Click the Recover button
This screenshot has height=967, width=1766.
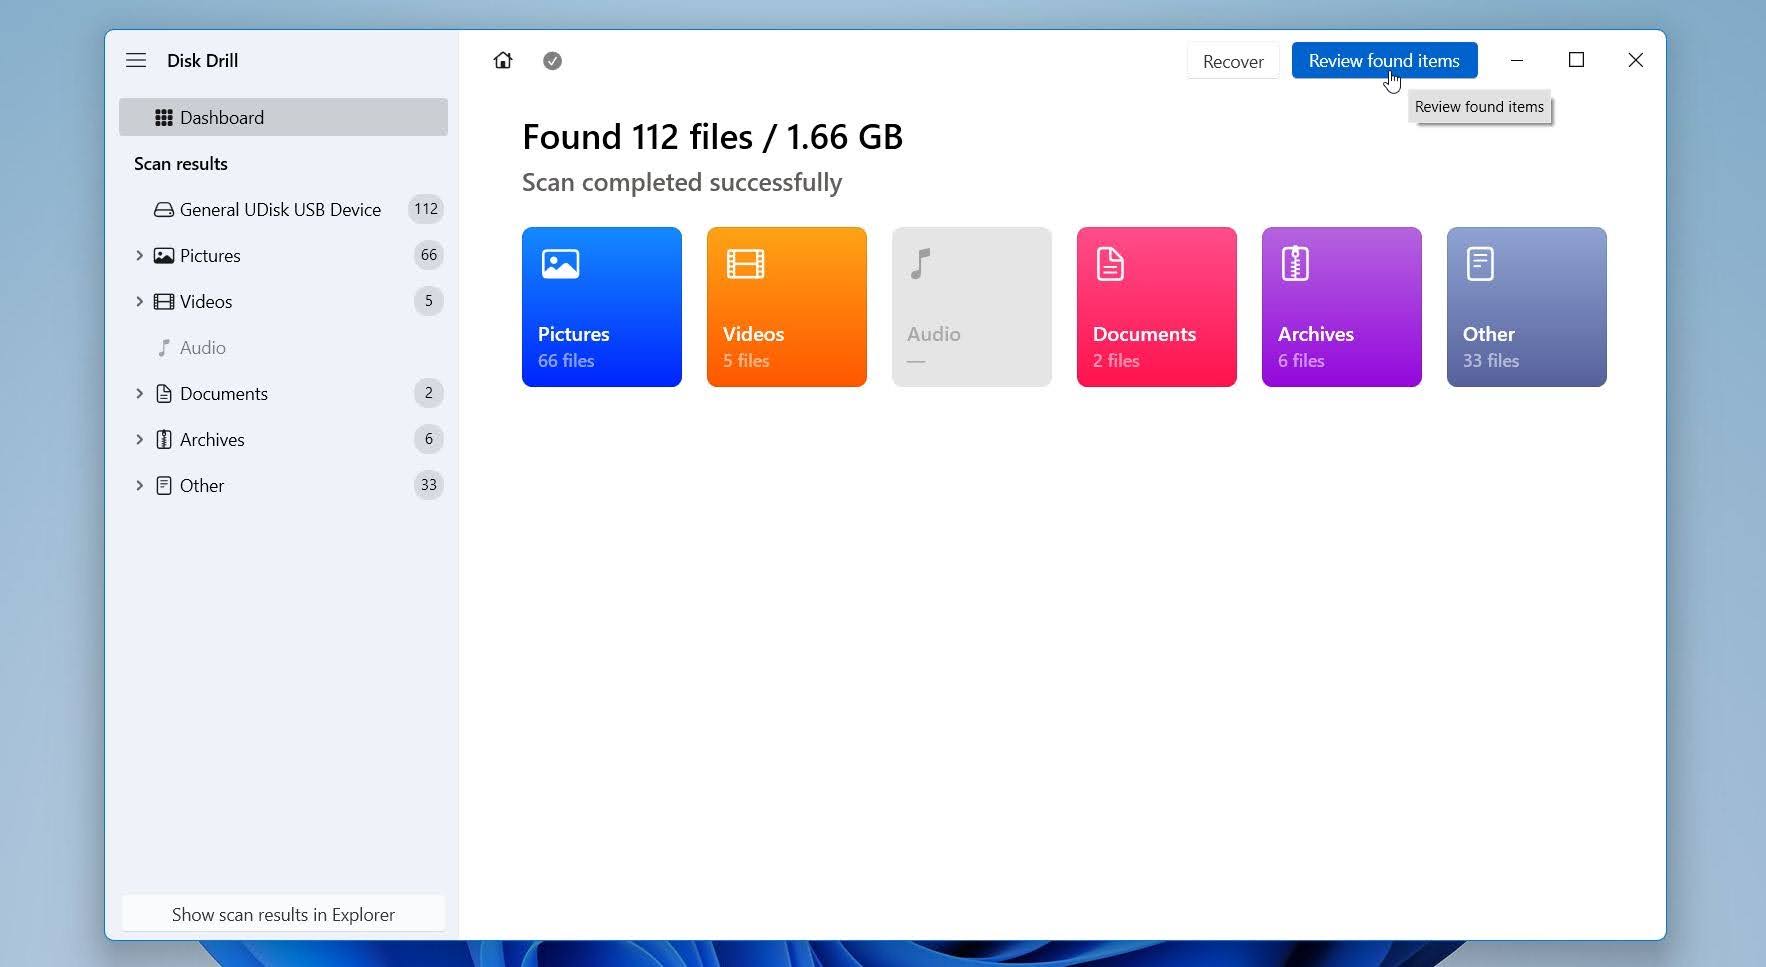click(1233, 61)
